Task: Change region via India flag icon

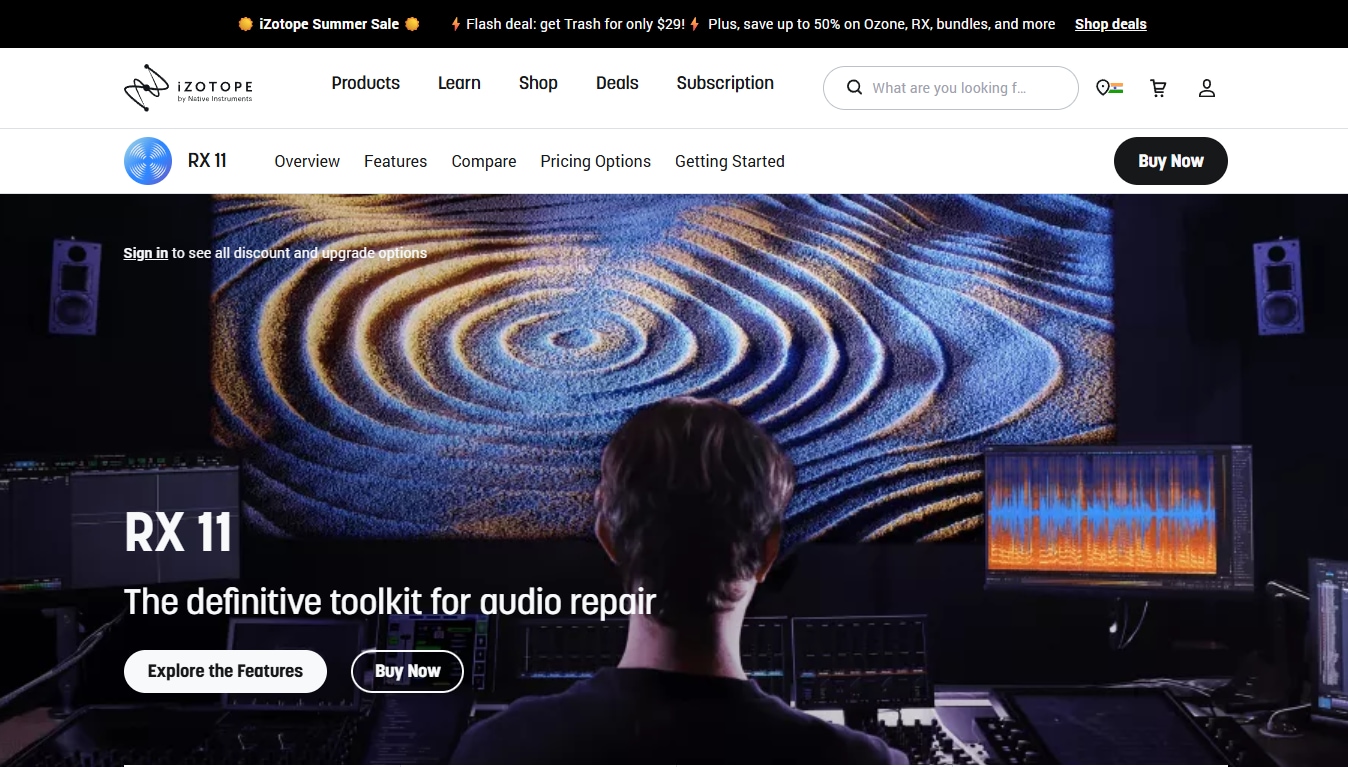Action: pos(1109,88)
